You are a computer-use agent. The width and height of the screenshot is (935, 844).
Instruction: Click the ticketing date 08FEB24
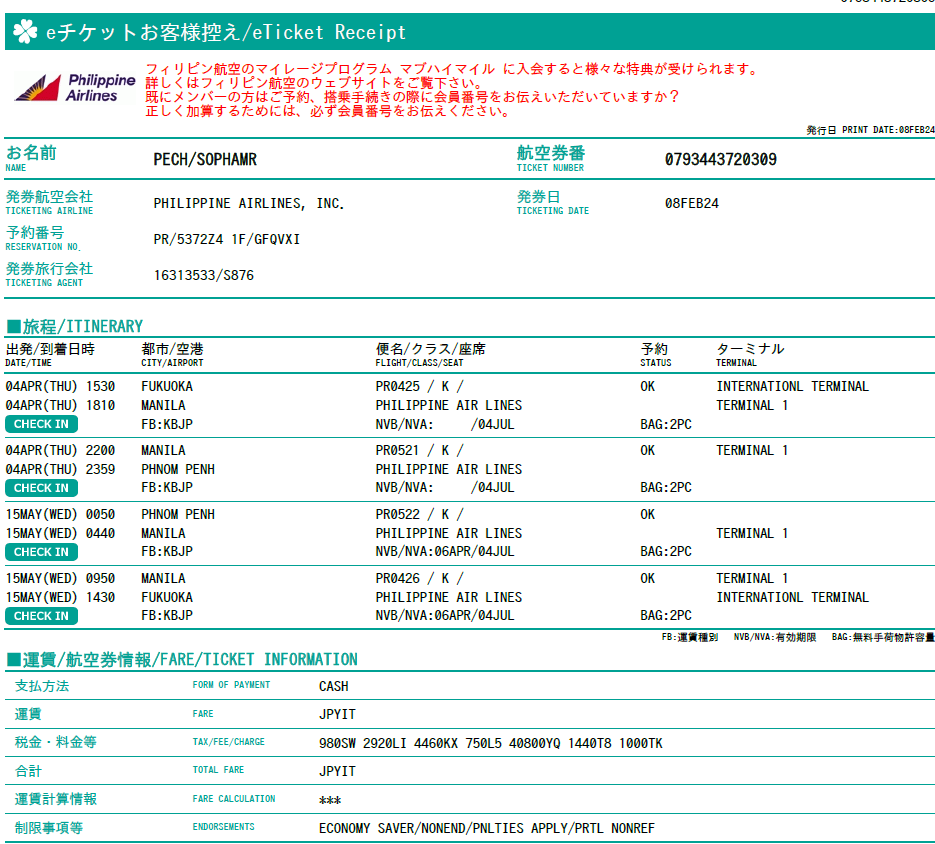pos(692,203)
